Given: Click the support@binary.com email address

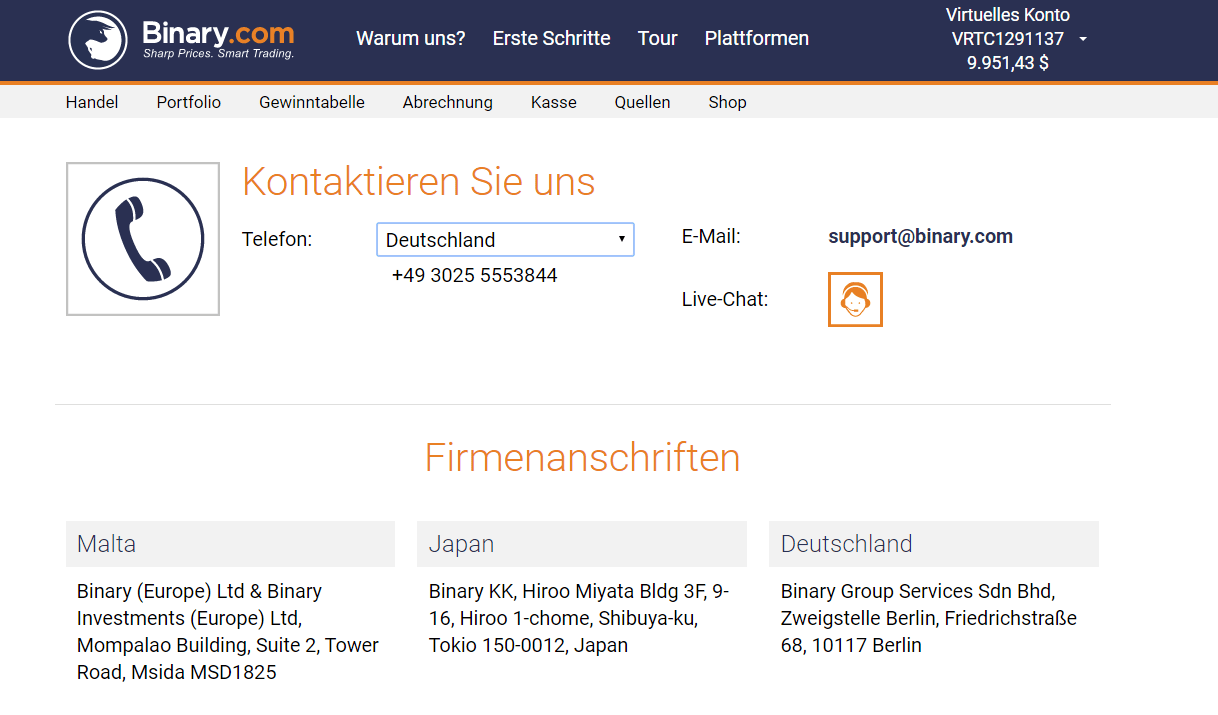Looking at the screenshot, I should 921,237.
